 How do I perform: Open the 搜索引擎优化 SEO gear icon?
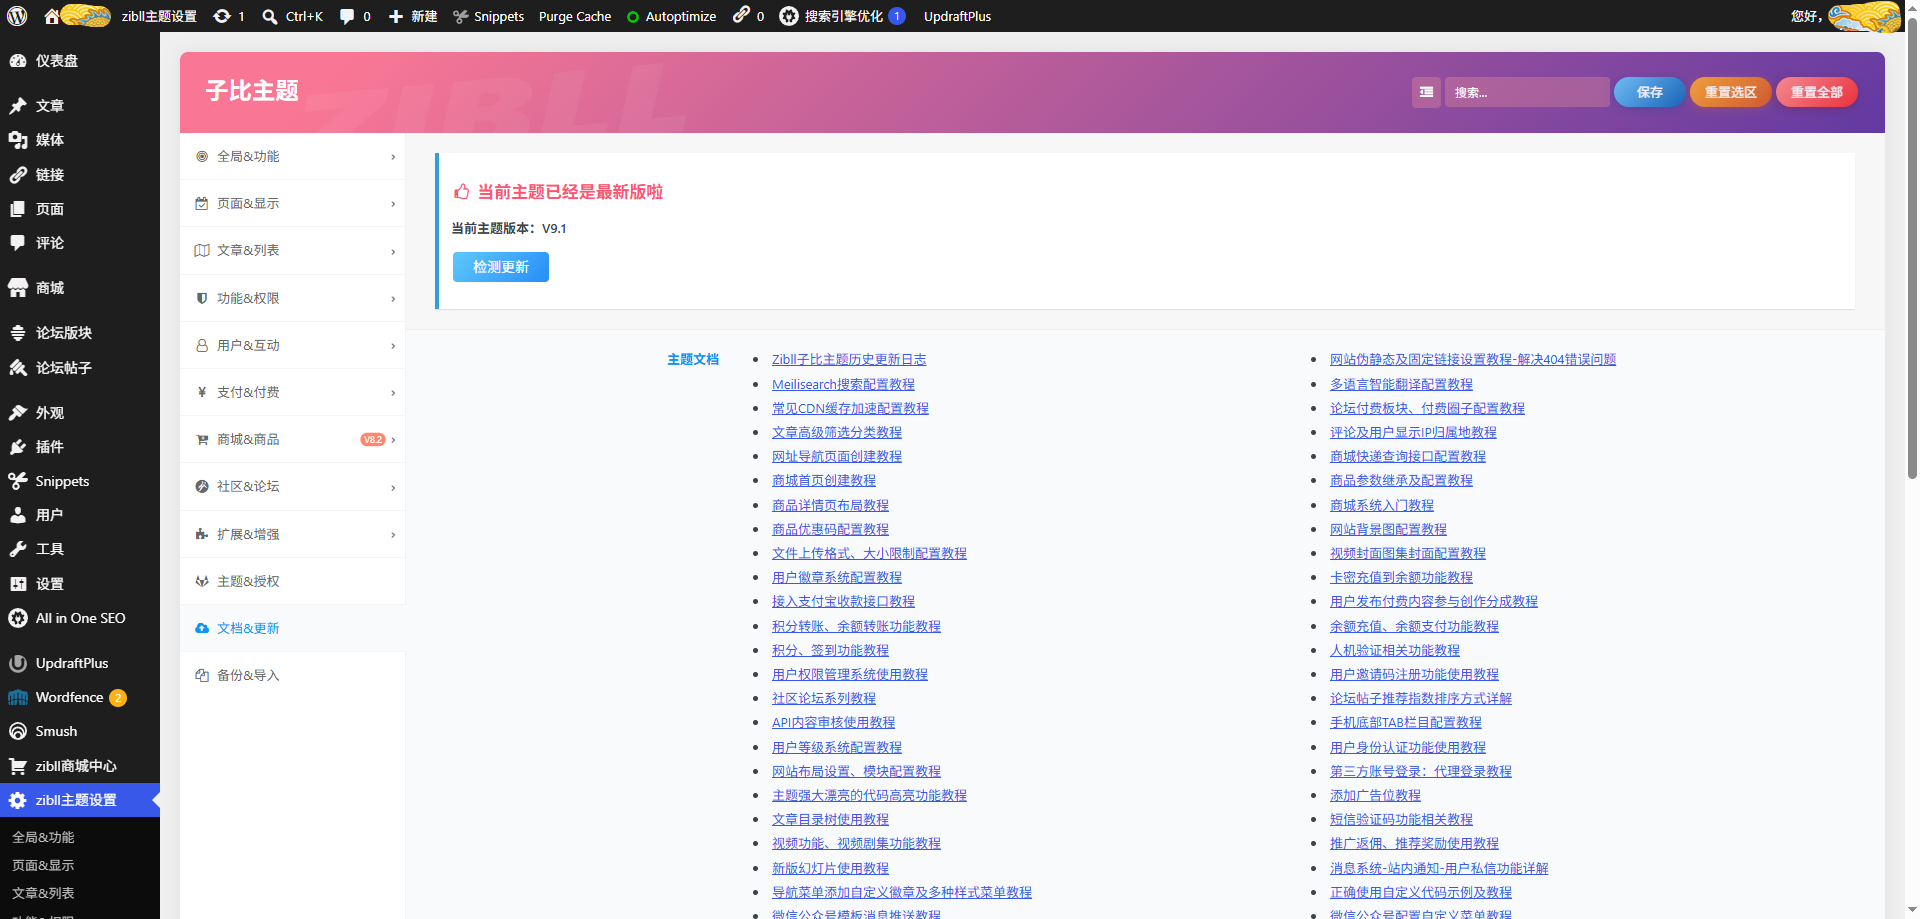click(789, 16)
